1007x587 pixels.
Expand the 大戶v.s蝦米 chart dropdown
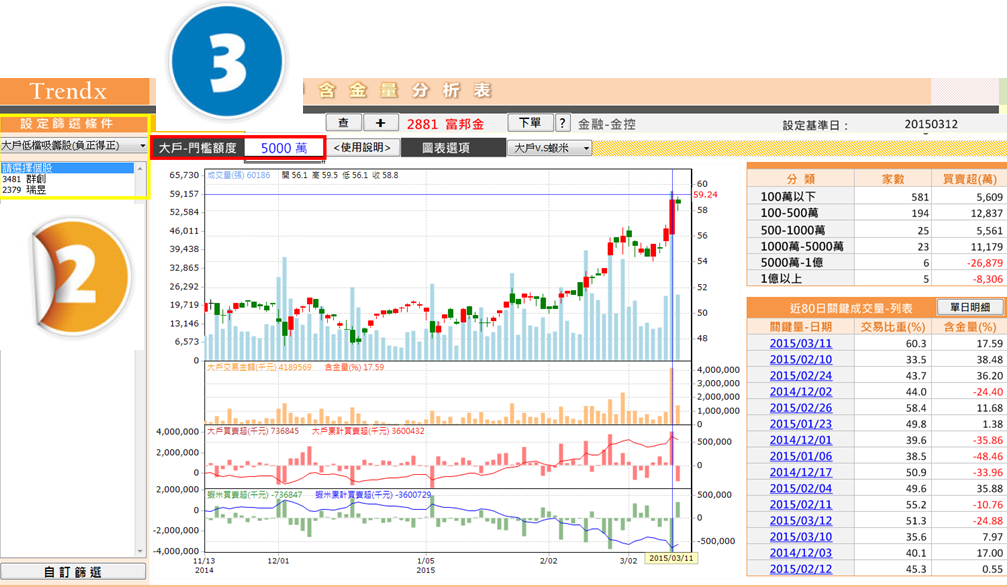(x=549, y=148)
